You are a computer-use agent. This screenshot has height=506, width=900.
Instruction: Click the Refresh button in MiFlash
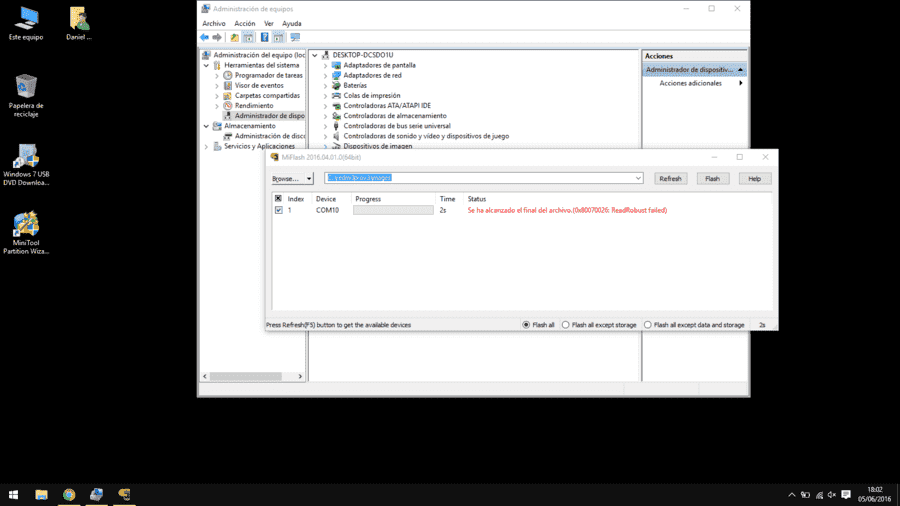tap(670, 179)
